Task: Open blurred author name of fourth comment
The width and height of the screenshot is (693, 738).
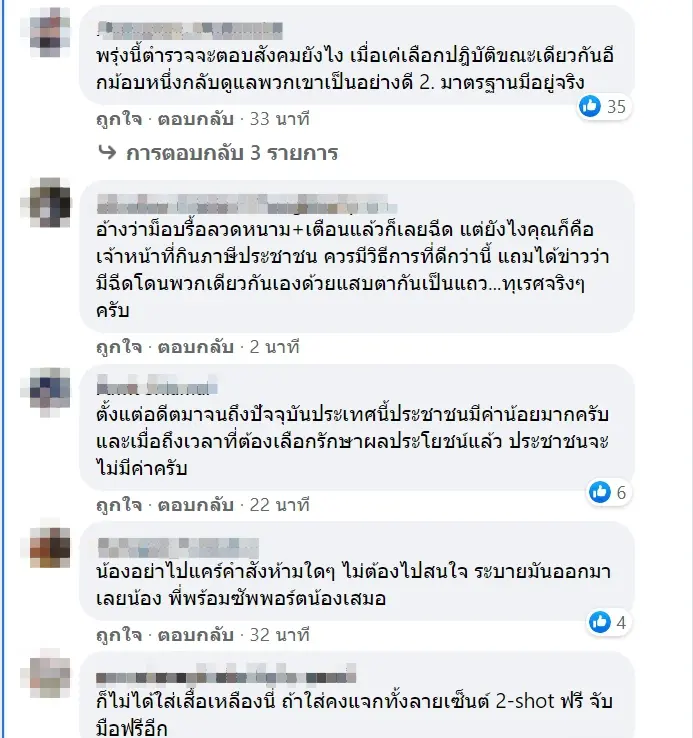Action: (x=177, y=548)
